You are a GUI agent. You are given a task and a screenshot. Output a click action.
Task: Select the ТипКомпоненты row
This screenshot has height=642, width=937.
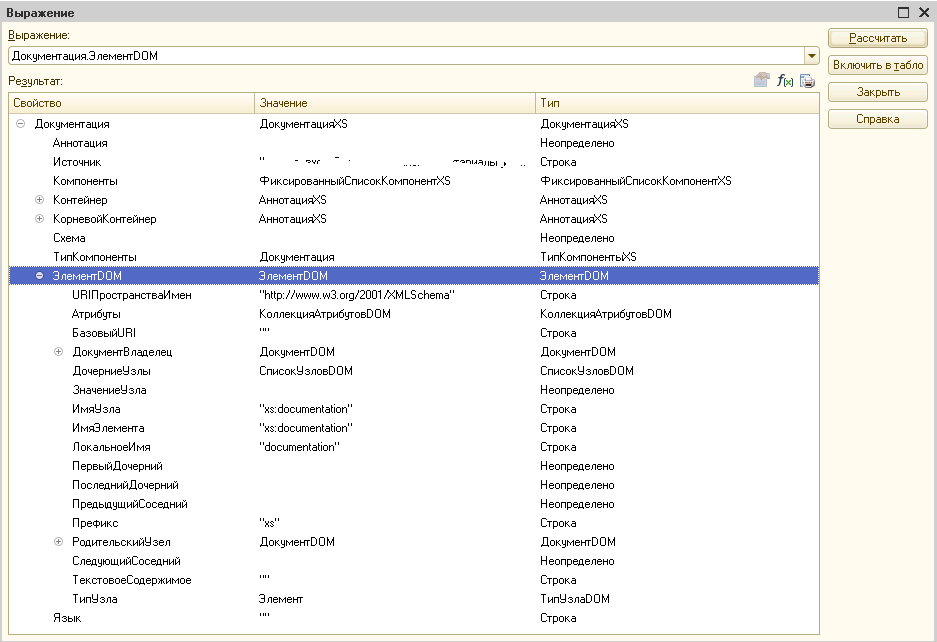(x=414, y=257)
